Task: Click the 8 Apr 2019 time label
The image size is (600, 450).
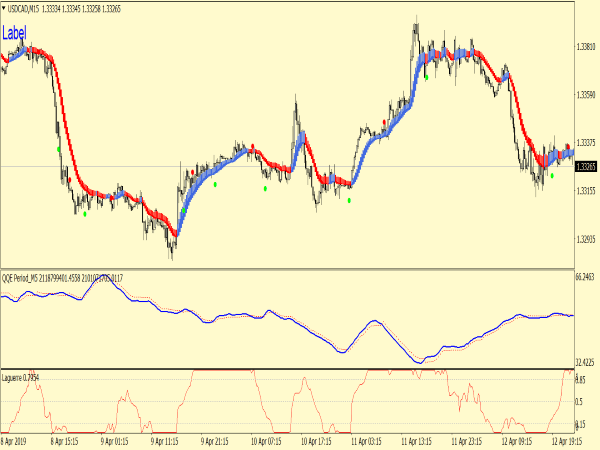Action: (14, 441)
